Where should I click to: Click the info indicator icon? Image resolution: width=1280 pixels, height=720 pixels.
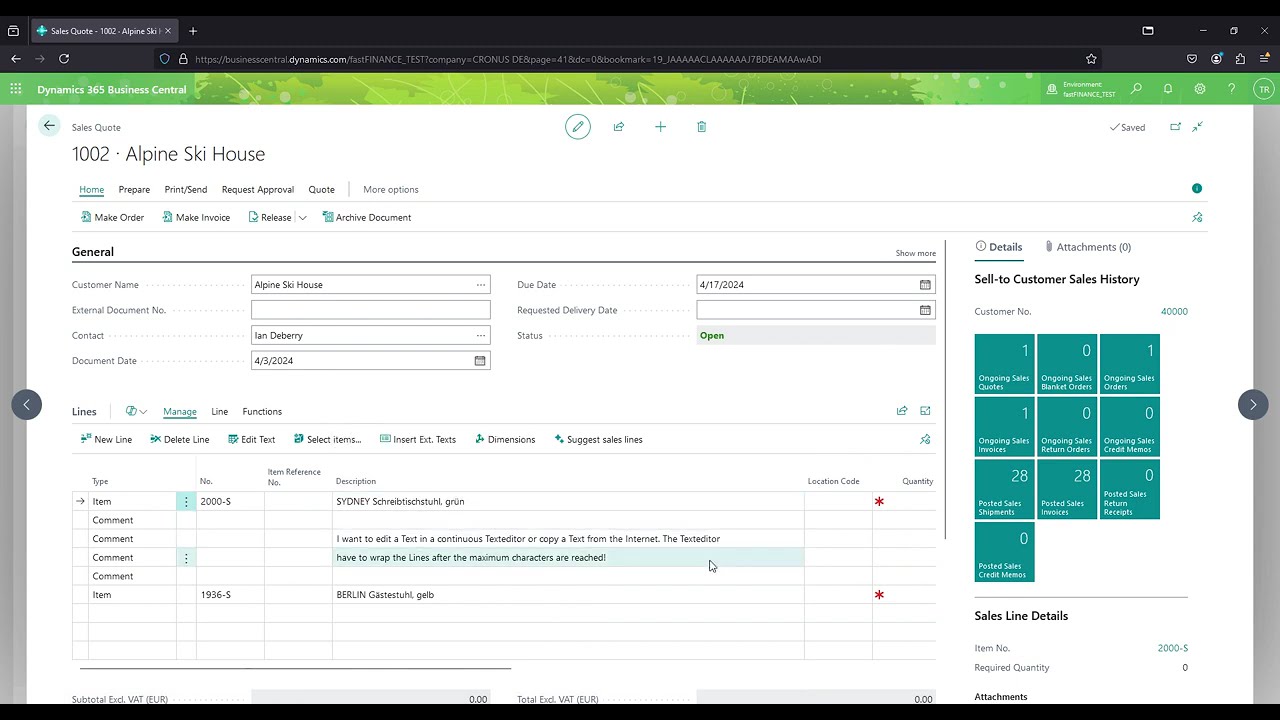[x=1197, y=188]
